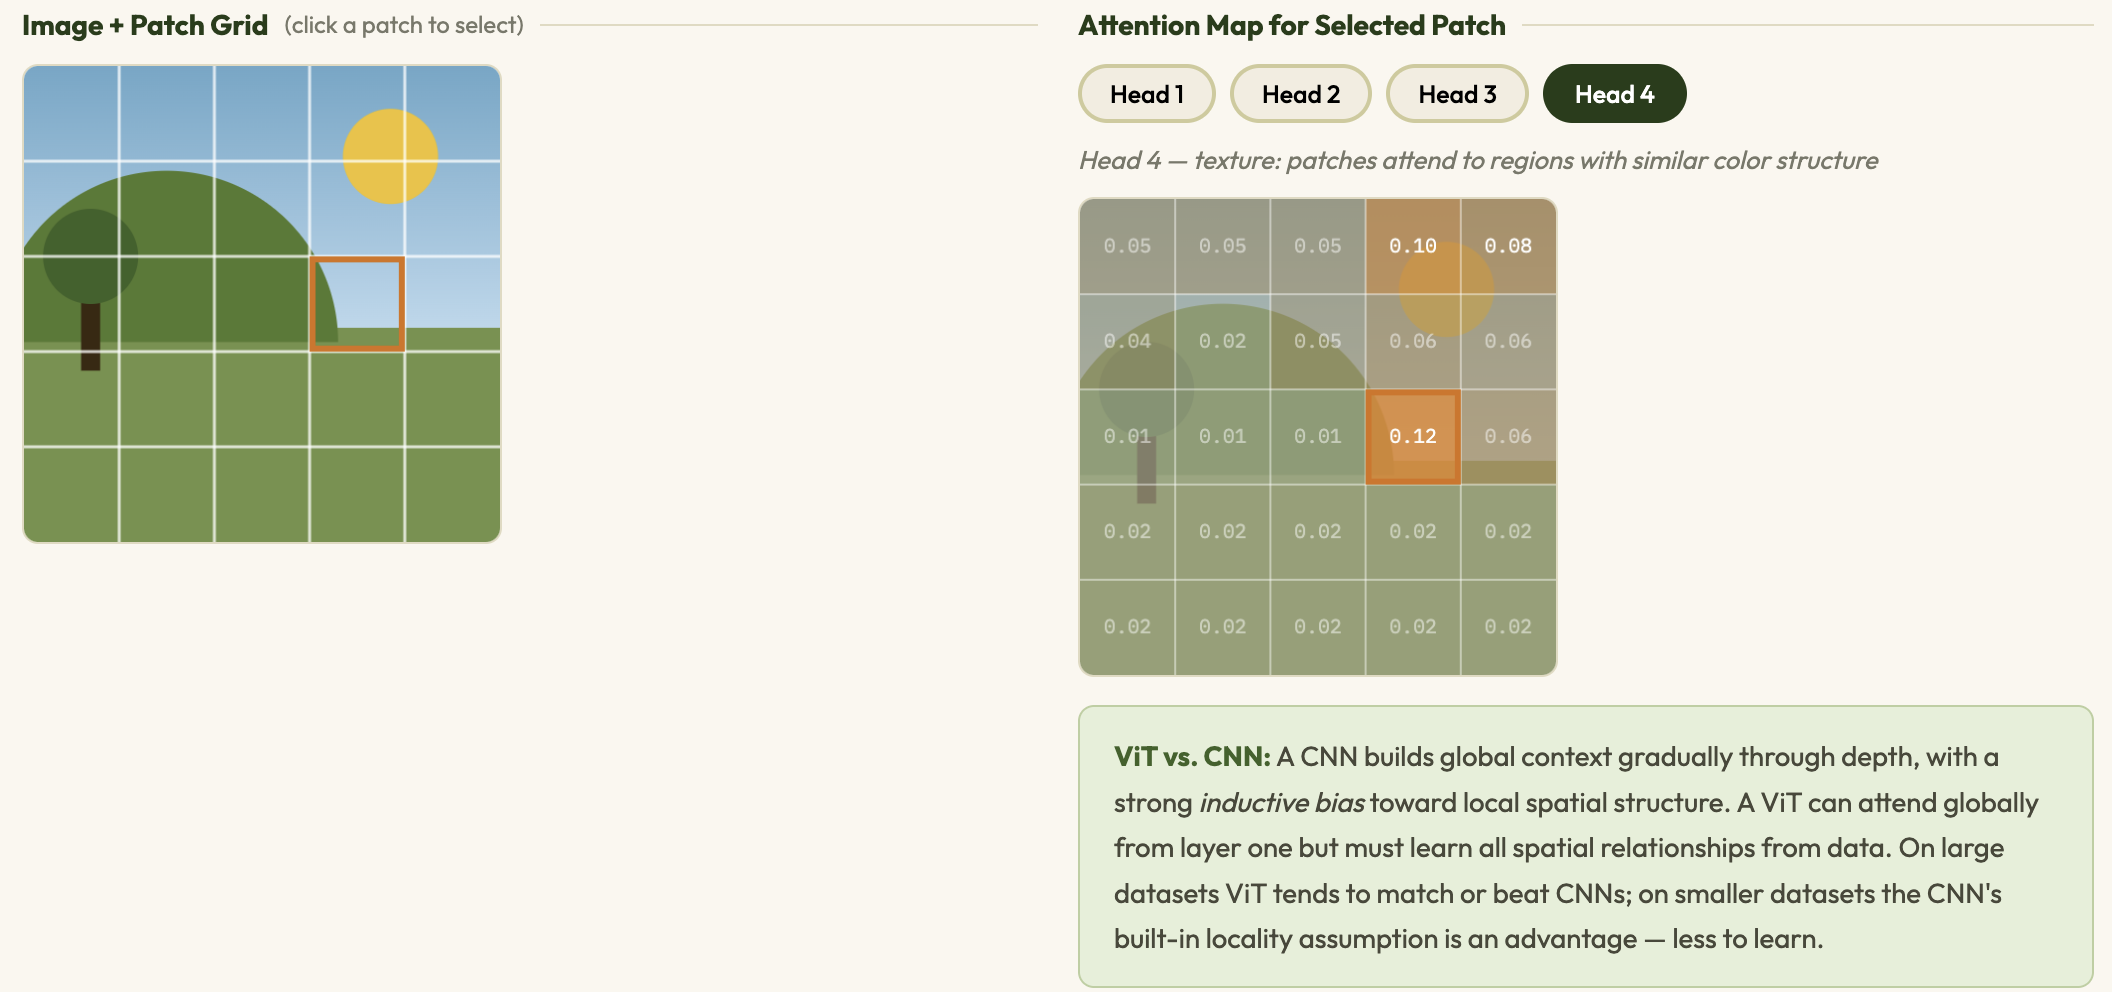Choose the top-right corner patch of the image

point(453,113)
